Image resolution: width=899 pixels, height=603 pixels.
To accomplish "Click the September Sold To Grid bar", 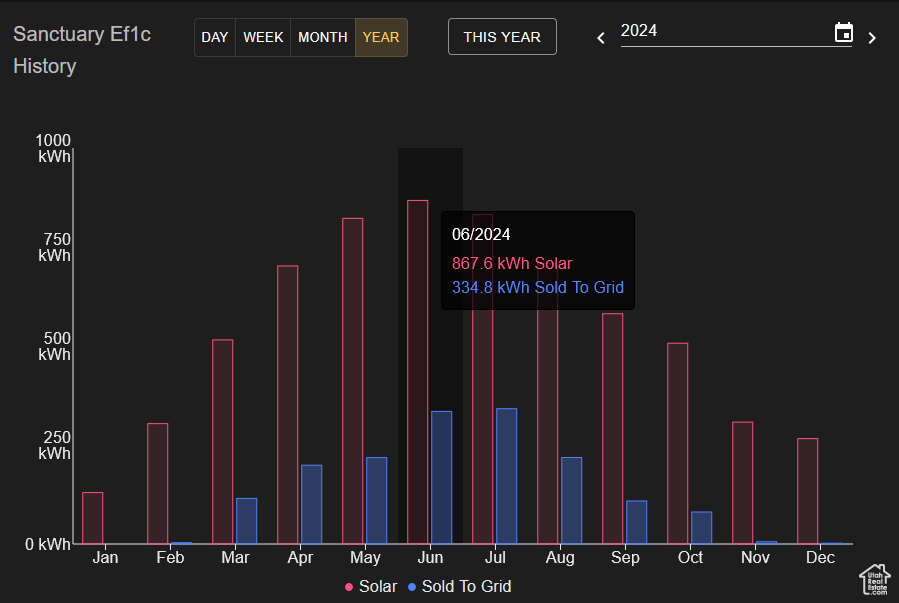I will 636,522.
